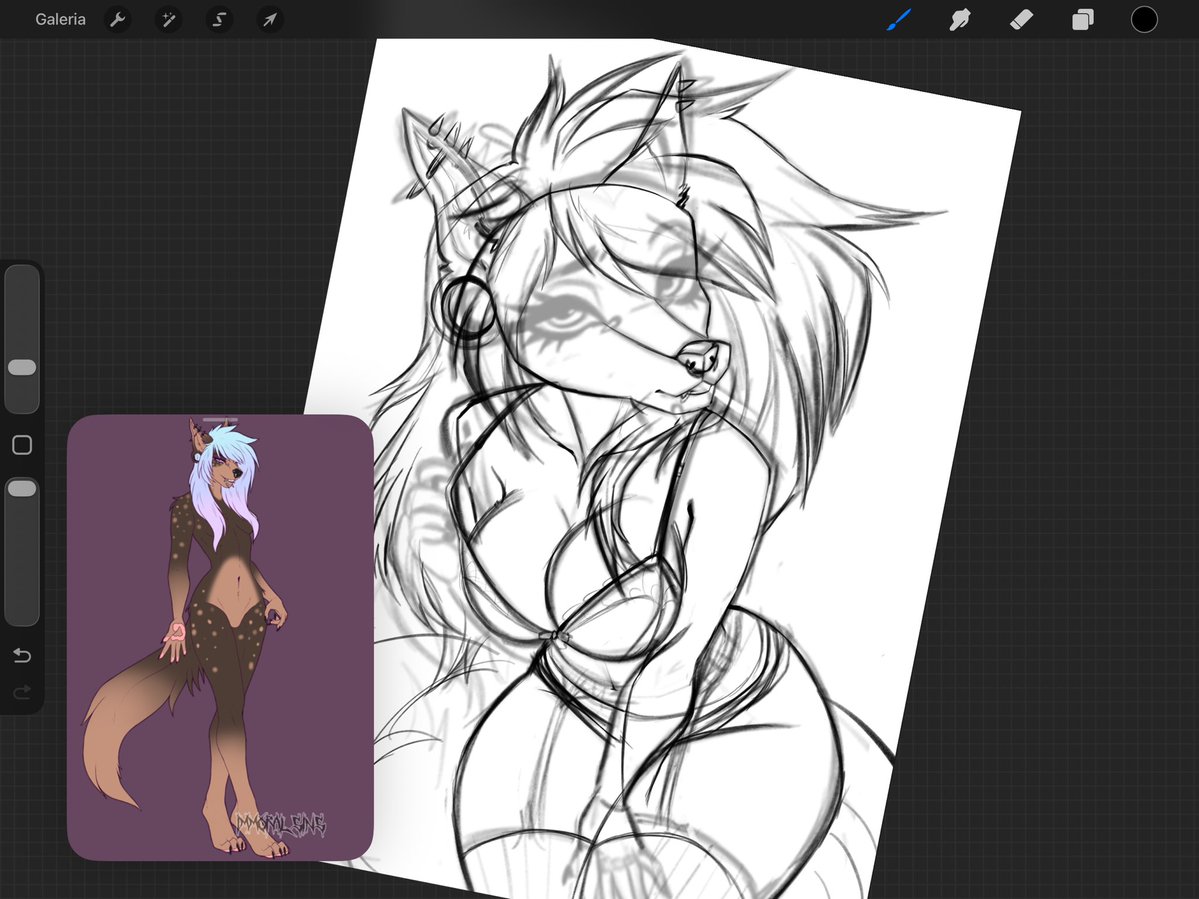Tap the reference image window

coord(220,638)
